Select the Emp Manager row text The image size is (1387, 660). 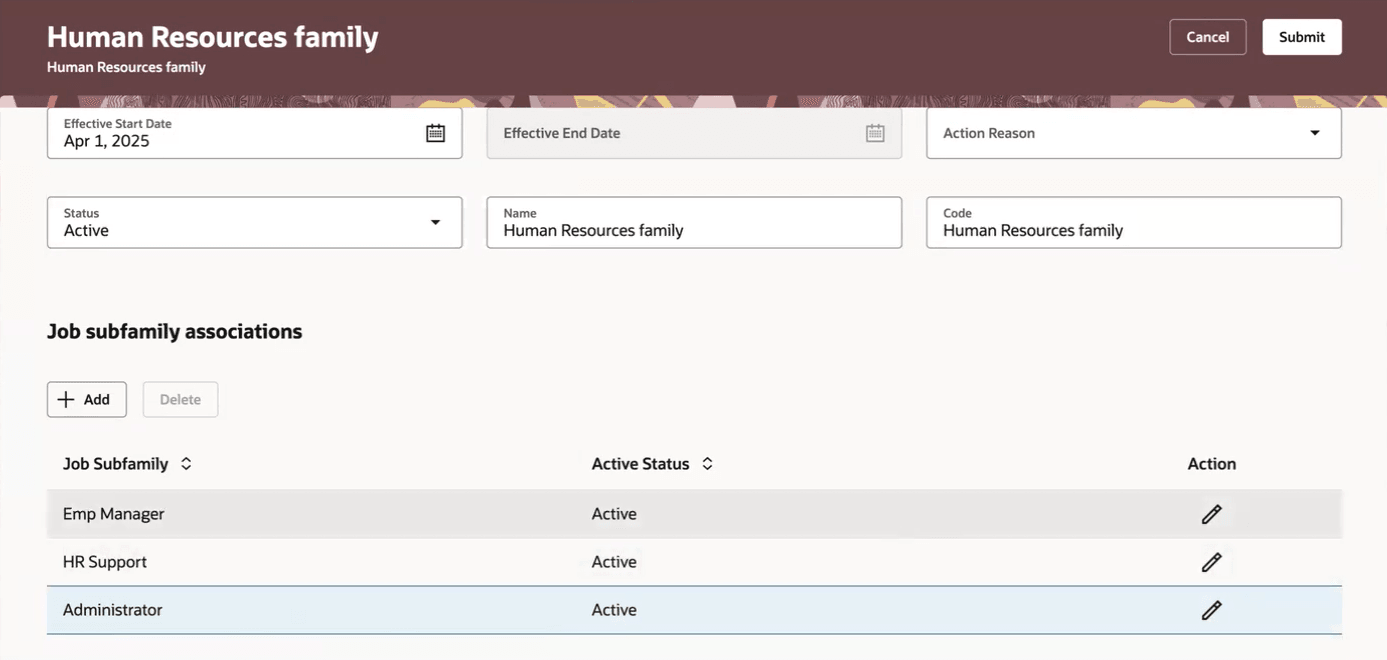[x=114, y=514]
